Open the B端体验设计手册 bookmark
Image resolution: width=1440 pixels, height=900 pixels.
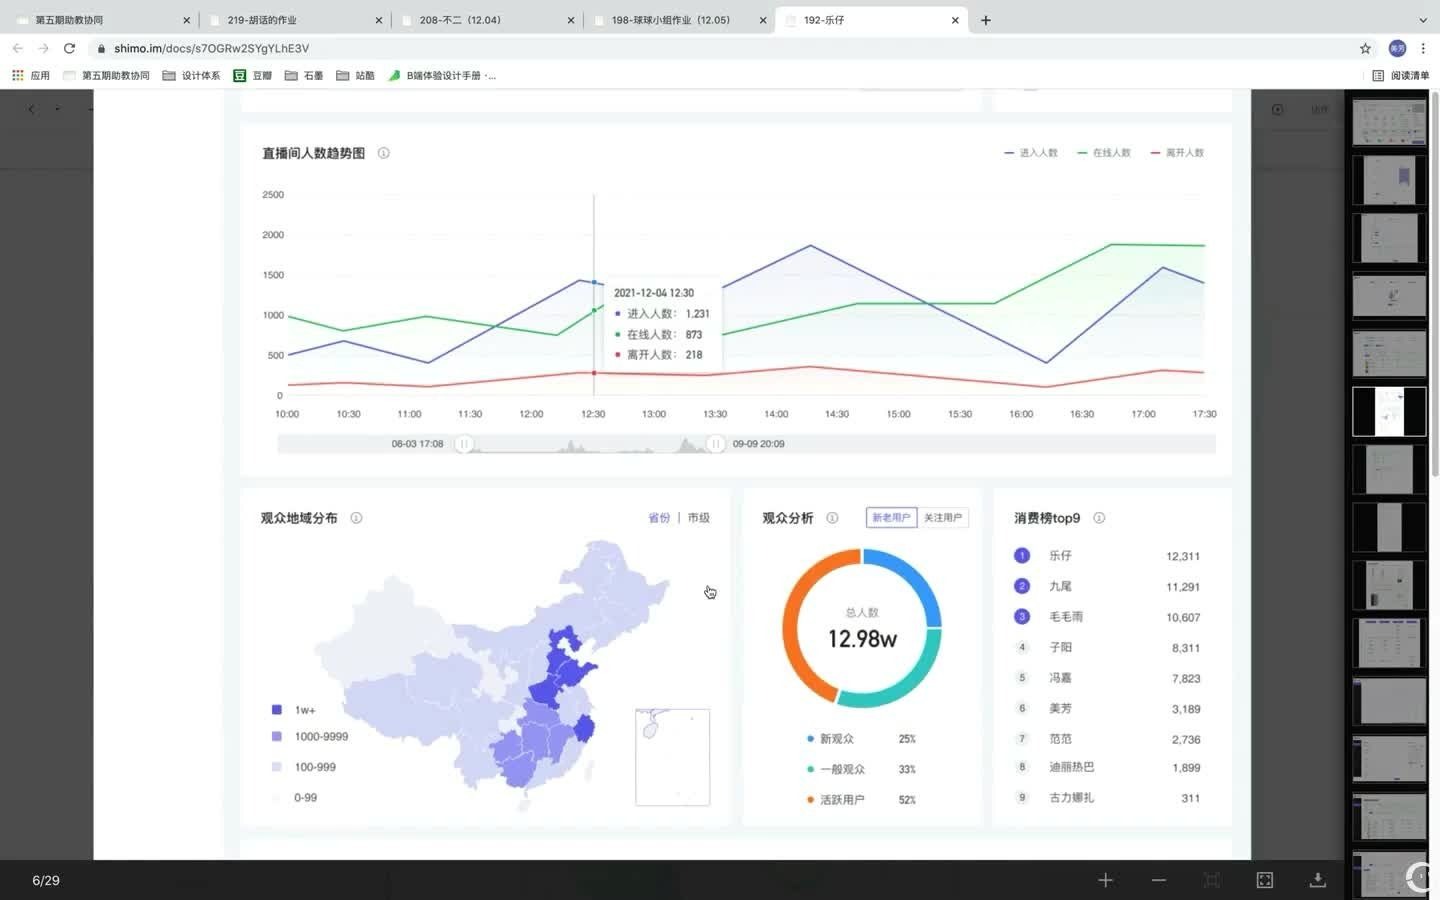tap(442, 75)
